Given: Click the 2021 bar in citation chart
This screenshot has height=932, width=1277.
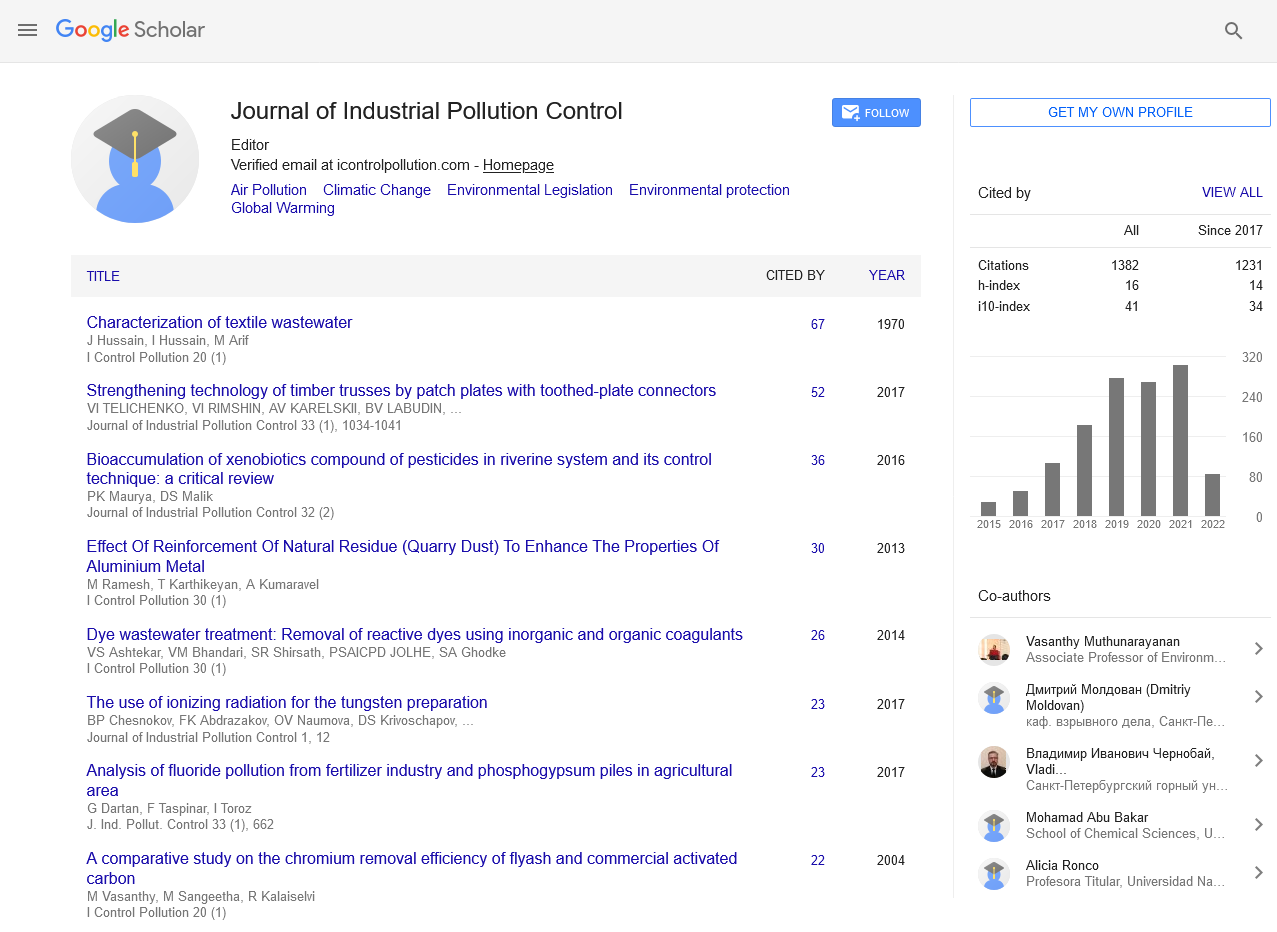Looking at the screenshot, I should pyautogui.click(x=1180, y=440).
